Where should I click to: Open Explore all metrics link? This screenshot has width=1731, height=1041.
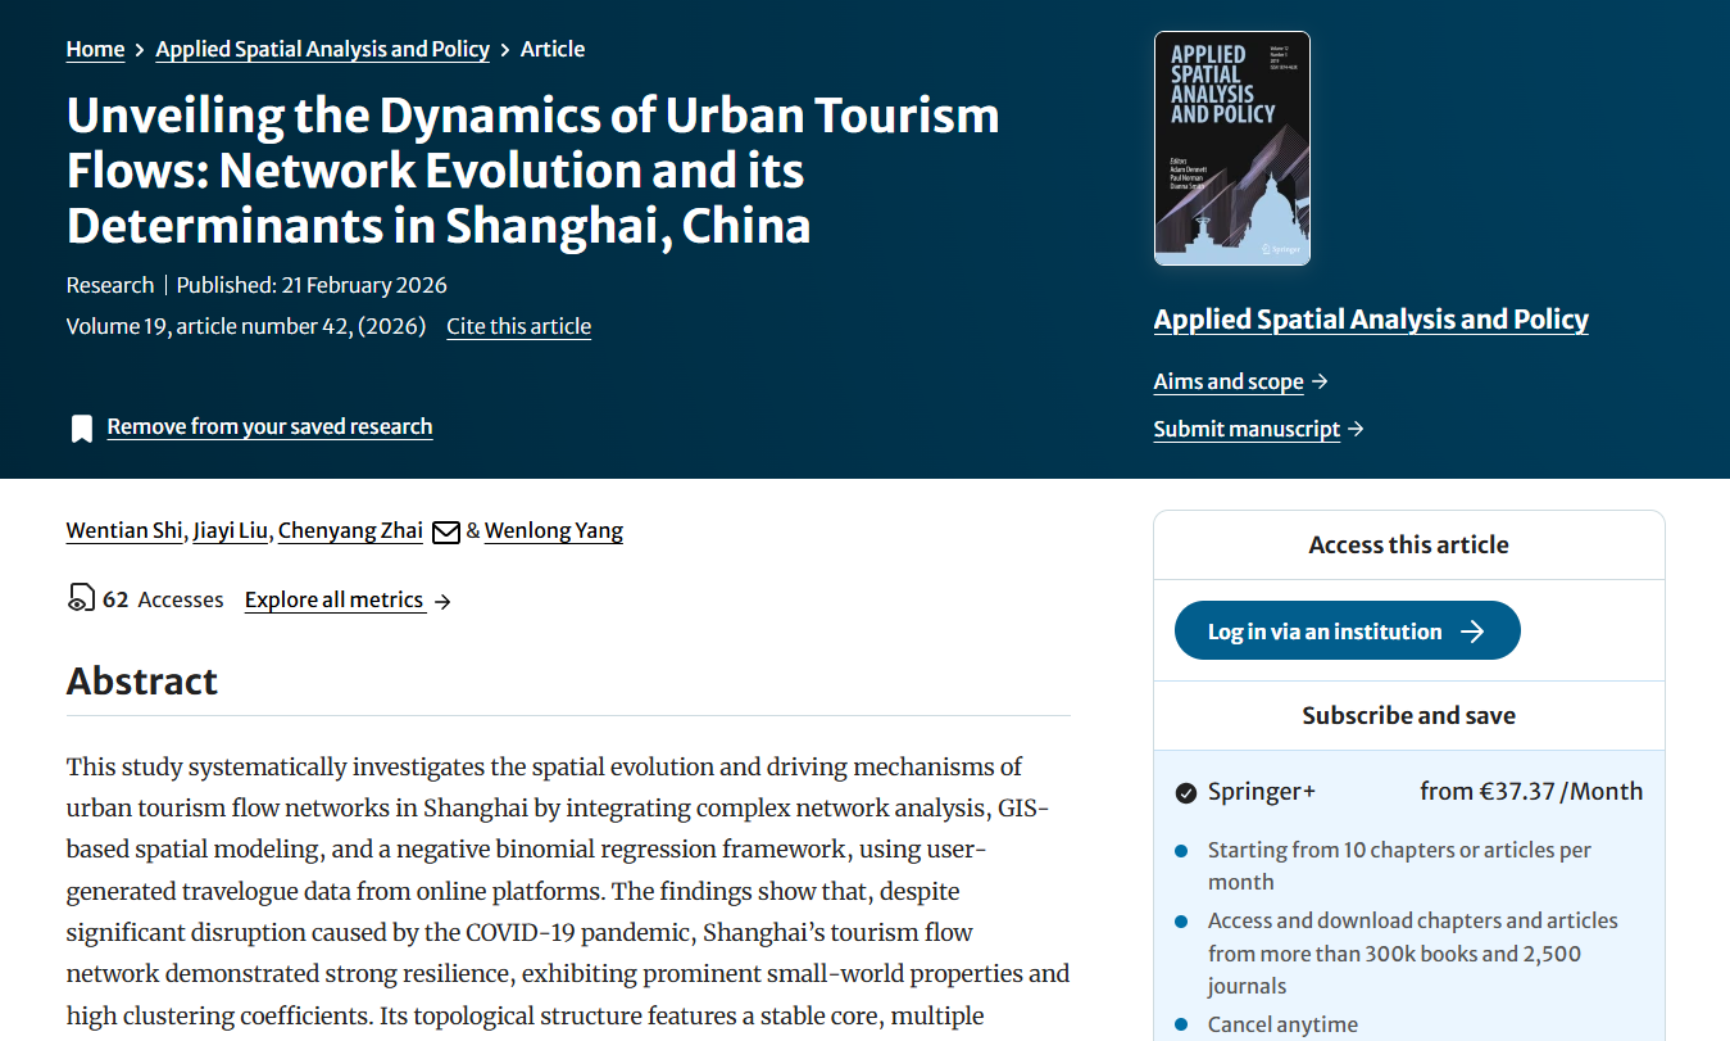tap(334, 599)
